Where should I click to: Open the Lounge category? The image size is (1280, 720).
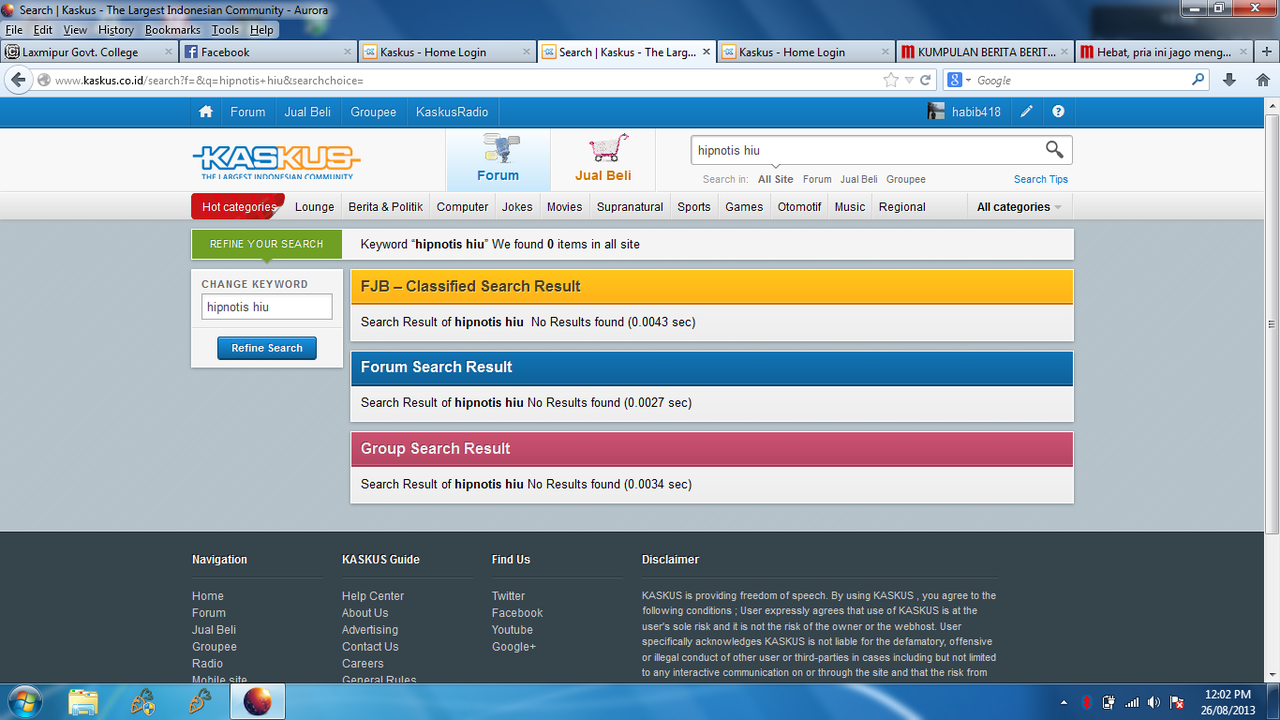click(x=314, y=207)
